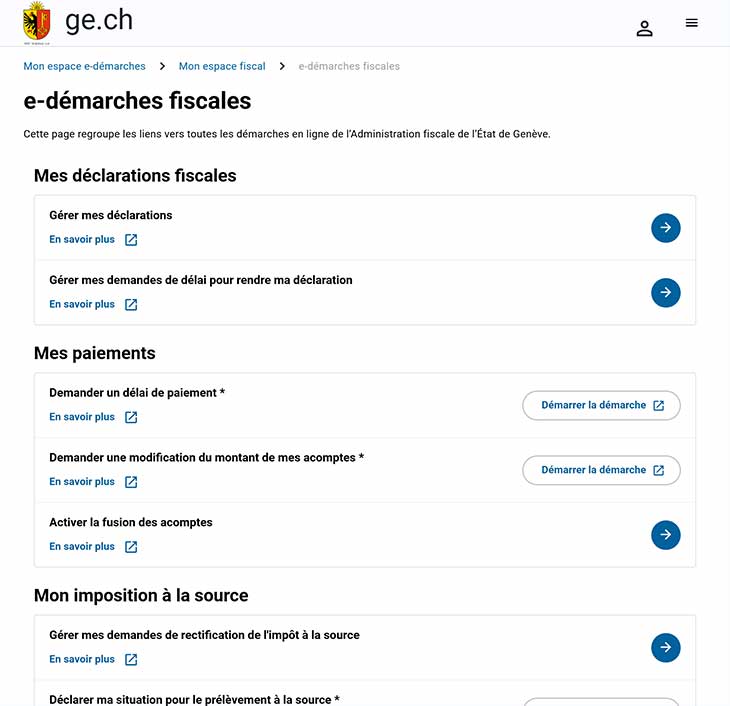Open arrow button for demandes de délai déclaration

(x=665, y=292)
